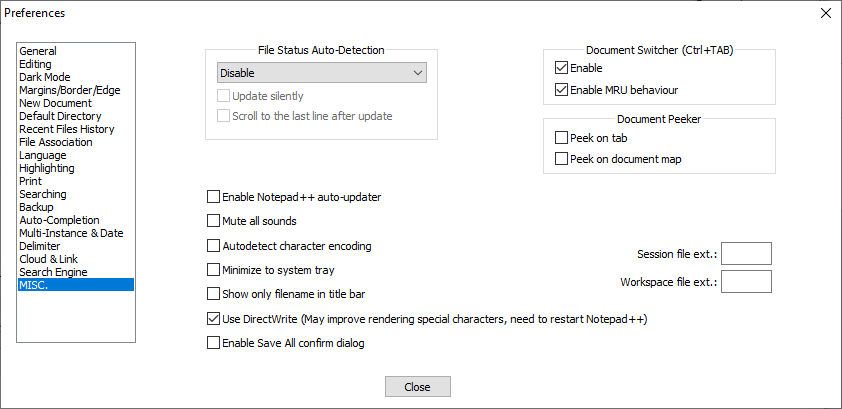The width and height of the screenshot is (842, 409).
Task: Select General in the preferences list
Action: coord(38,51)
